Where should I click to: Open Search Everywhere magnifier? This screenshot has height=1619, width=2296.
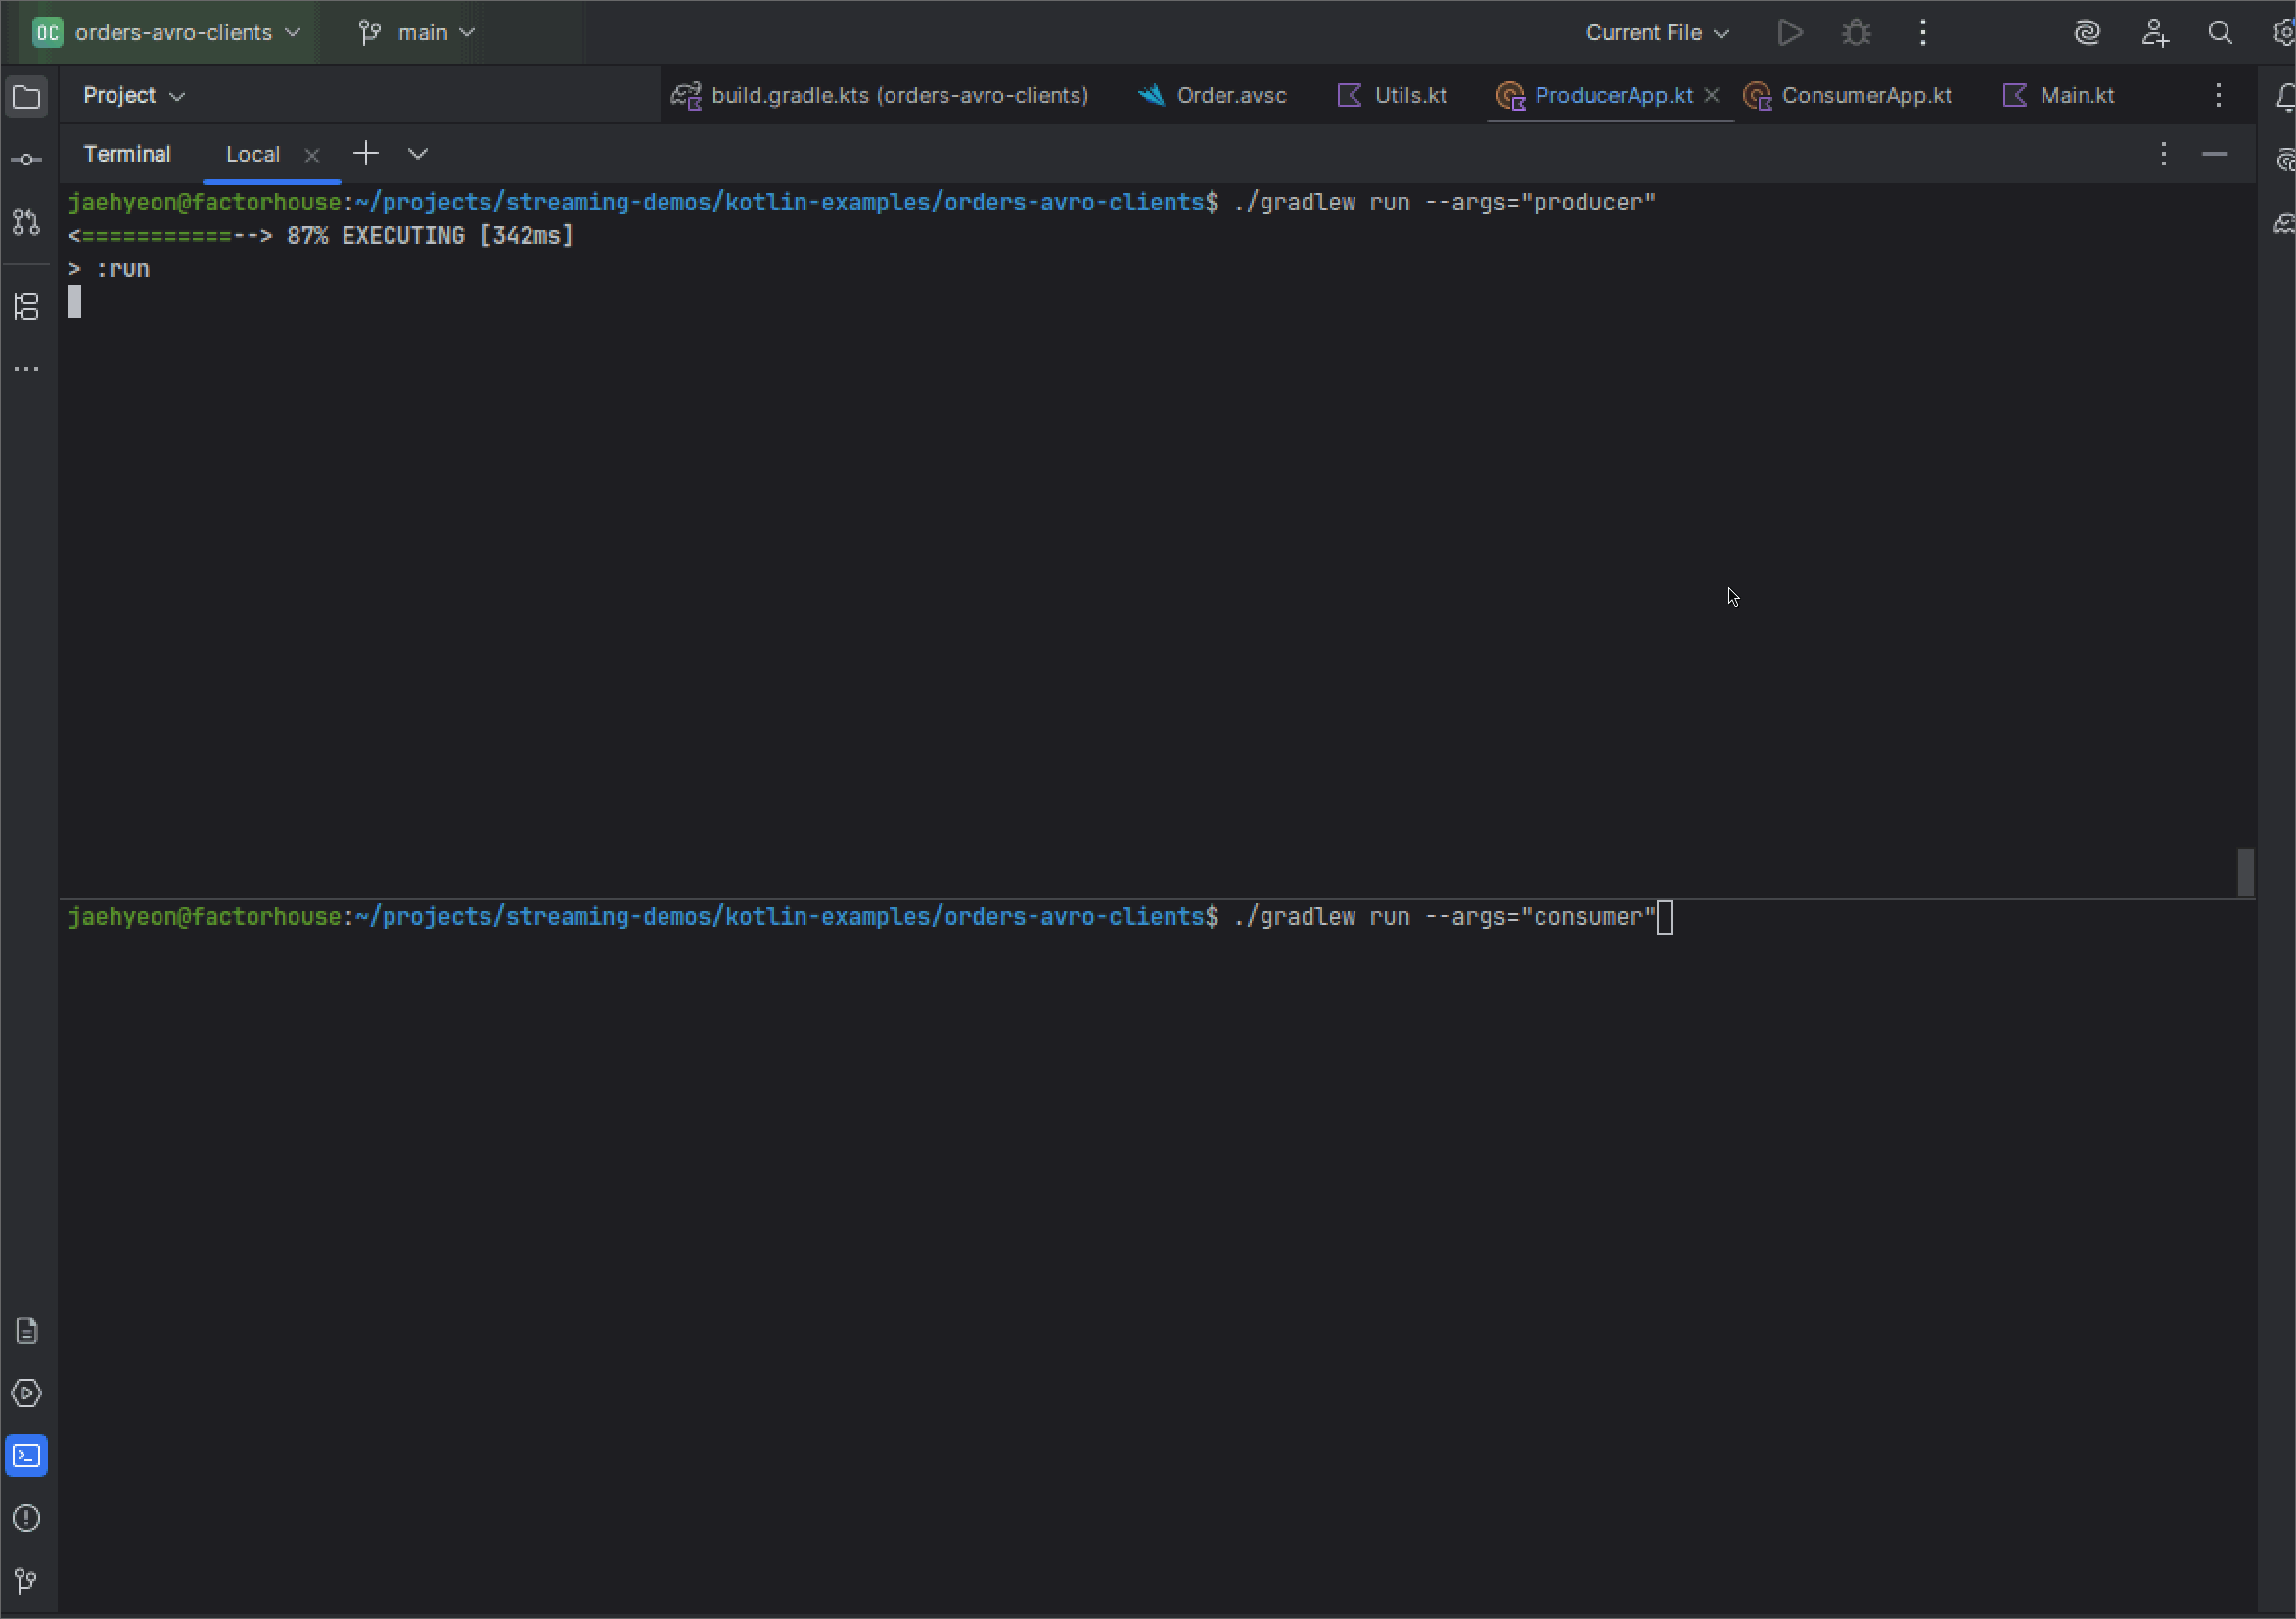2220,33
